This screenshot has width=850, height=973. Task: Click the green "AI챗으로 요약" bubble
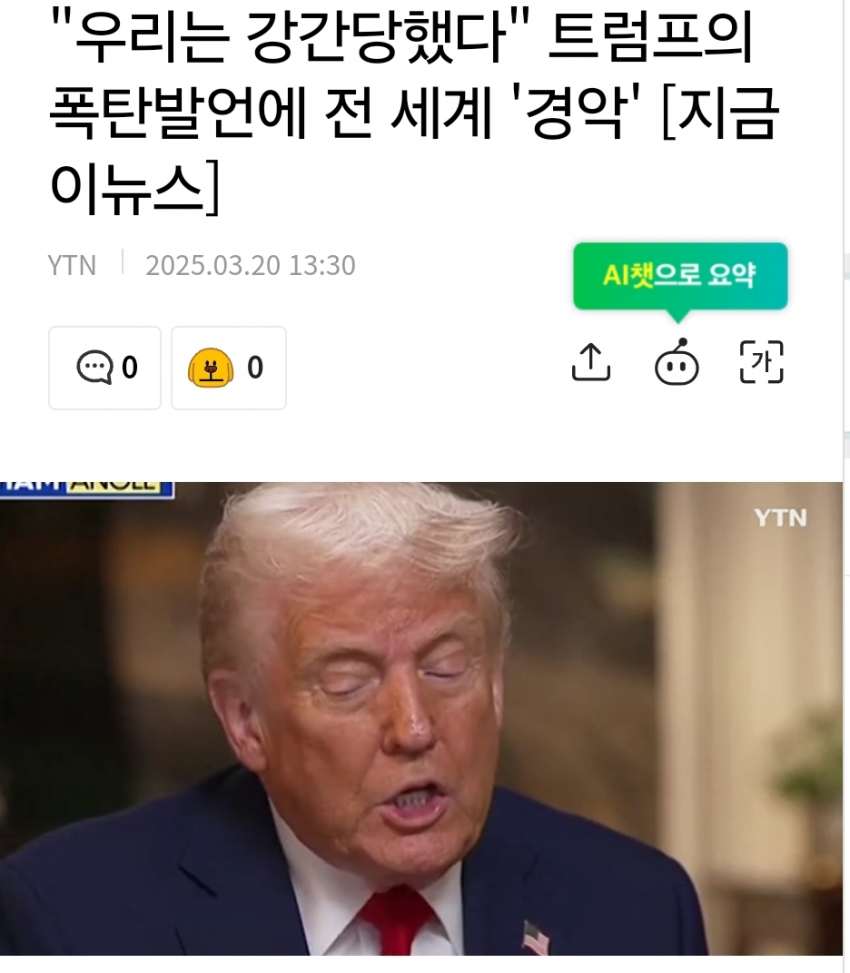pyautogui.click(x=681, y=276)
